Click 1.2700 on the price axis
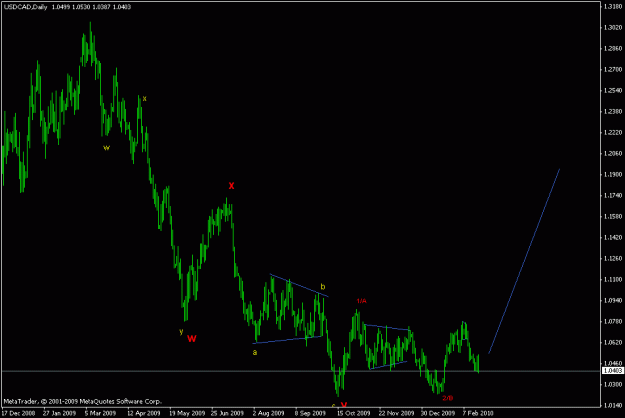Viewport: 625px width, 418px height. pyautogui.click(x=613, y=69)
